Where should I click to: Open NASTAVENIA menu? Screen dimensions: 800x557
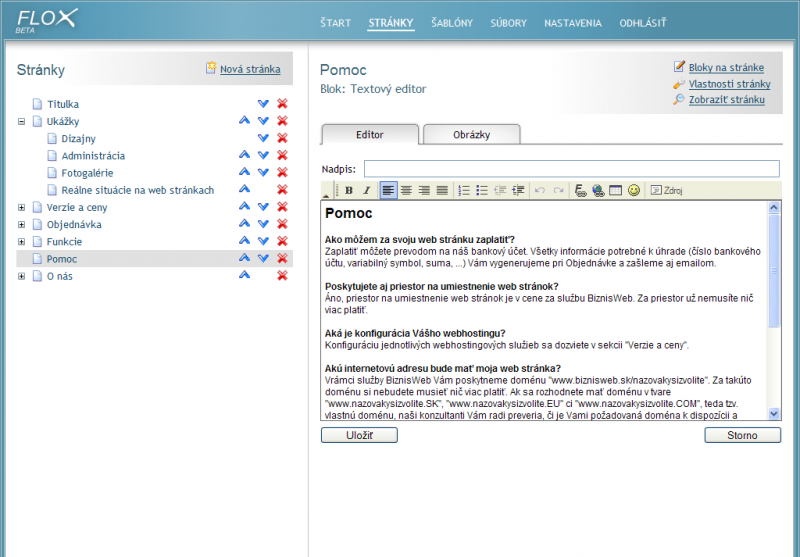(x=573, y=23)
